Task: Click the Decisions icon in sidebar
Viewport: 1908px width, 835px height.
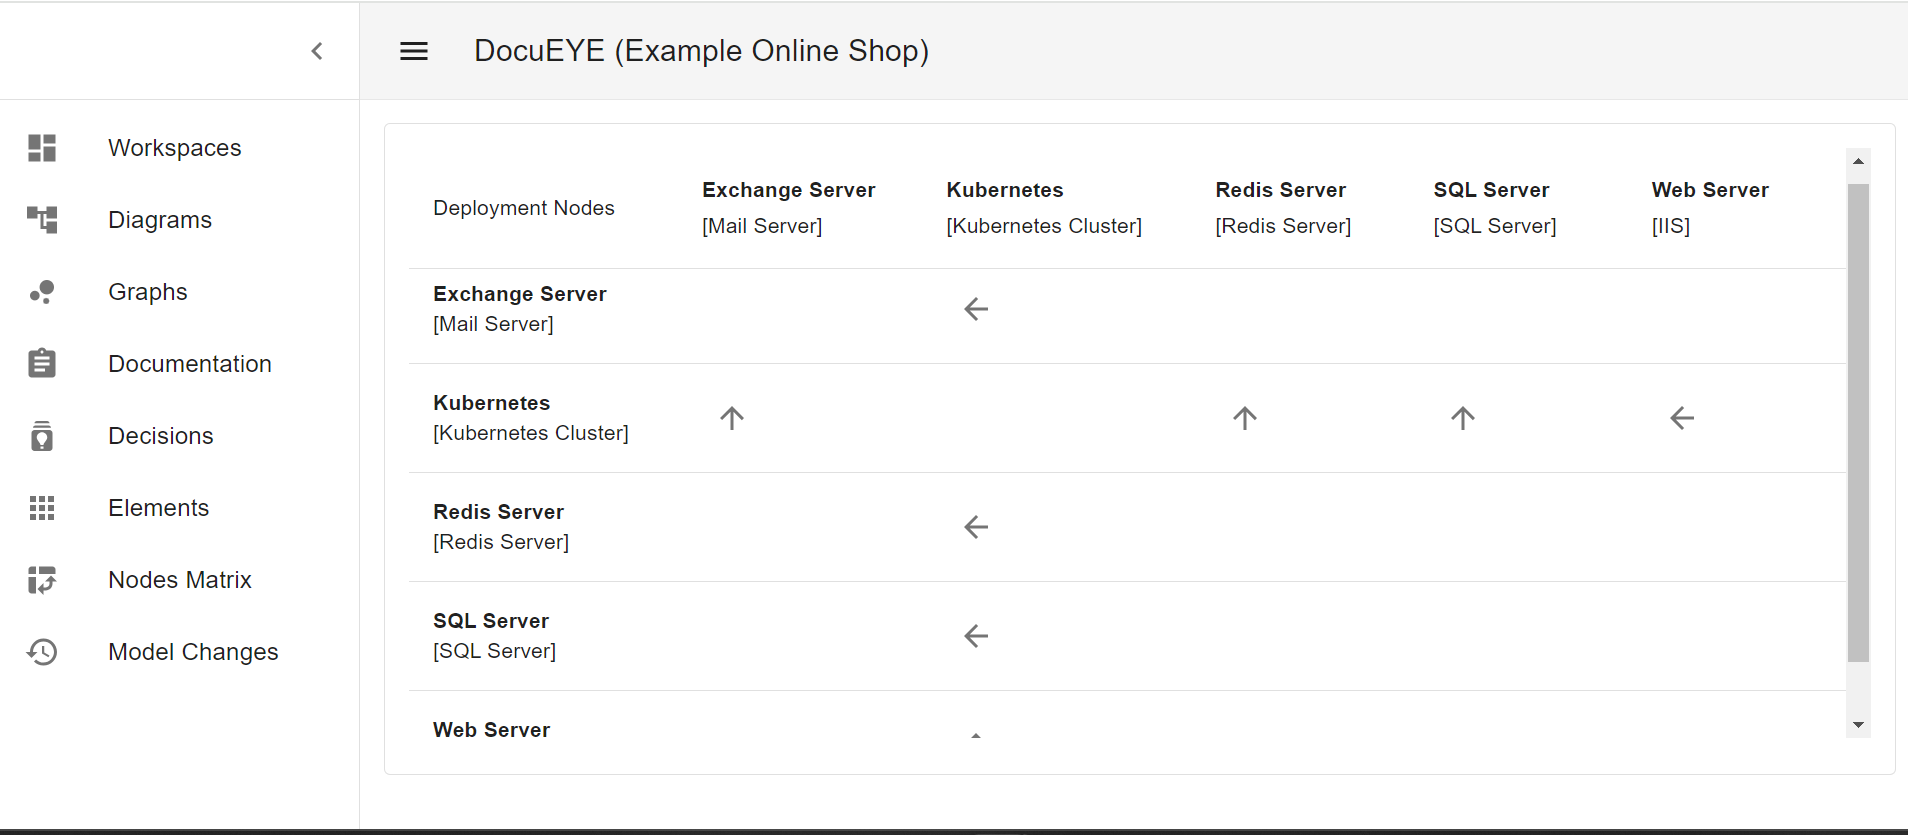Action: [42, 436]
